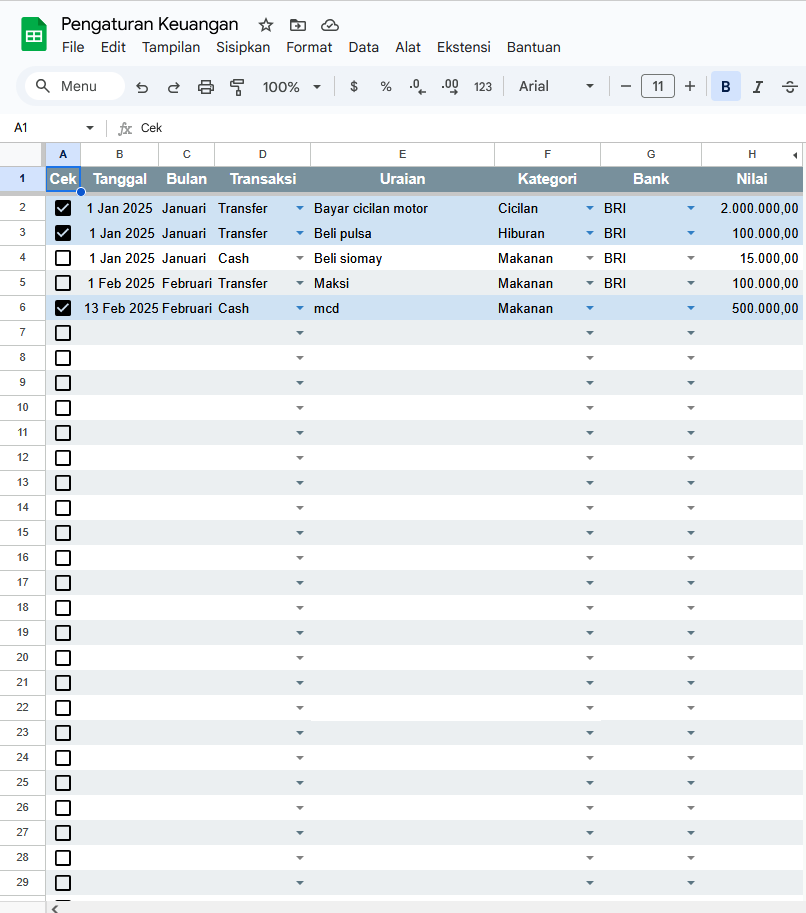The width and height of the screenshot is (806, 913).
Task: Increase font size with plus
Action: [x=690, y=86]
